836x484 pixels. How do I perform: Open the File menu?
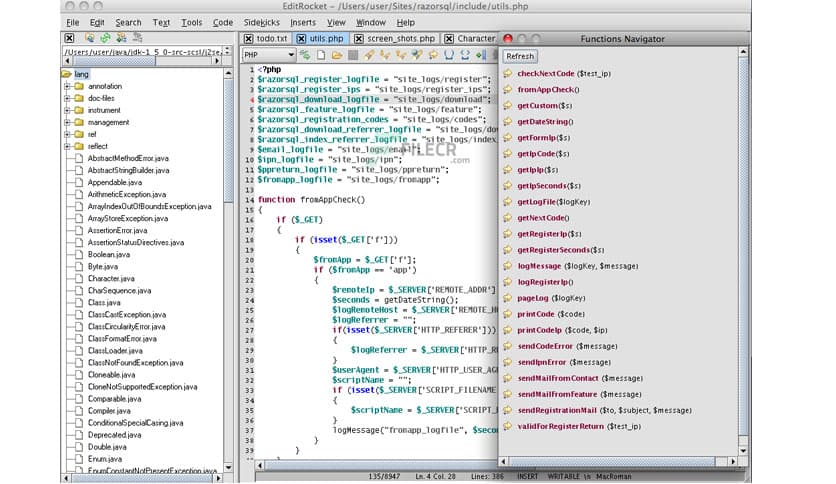[x=73, y=22]
